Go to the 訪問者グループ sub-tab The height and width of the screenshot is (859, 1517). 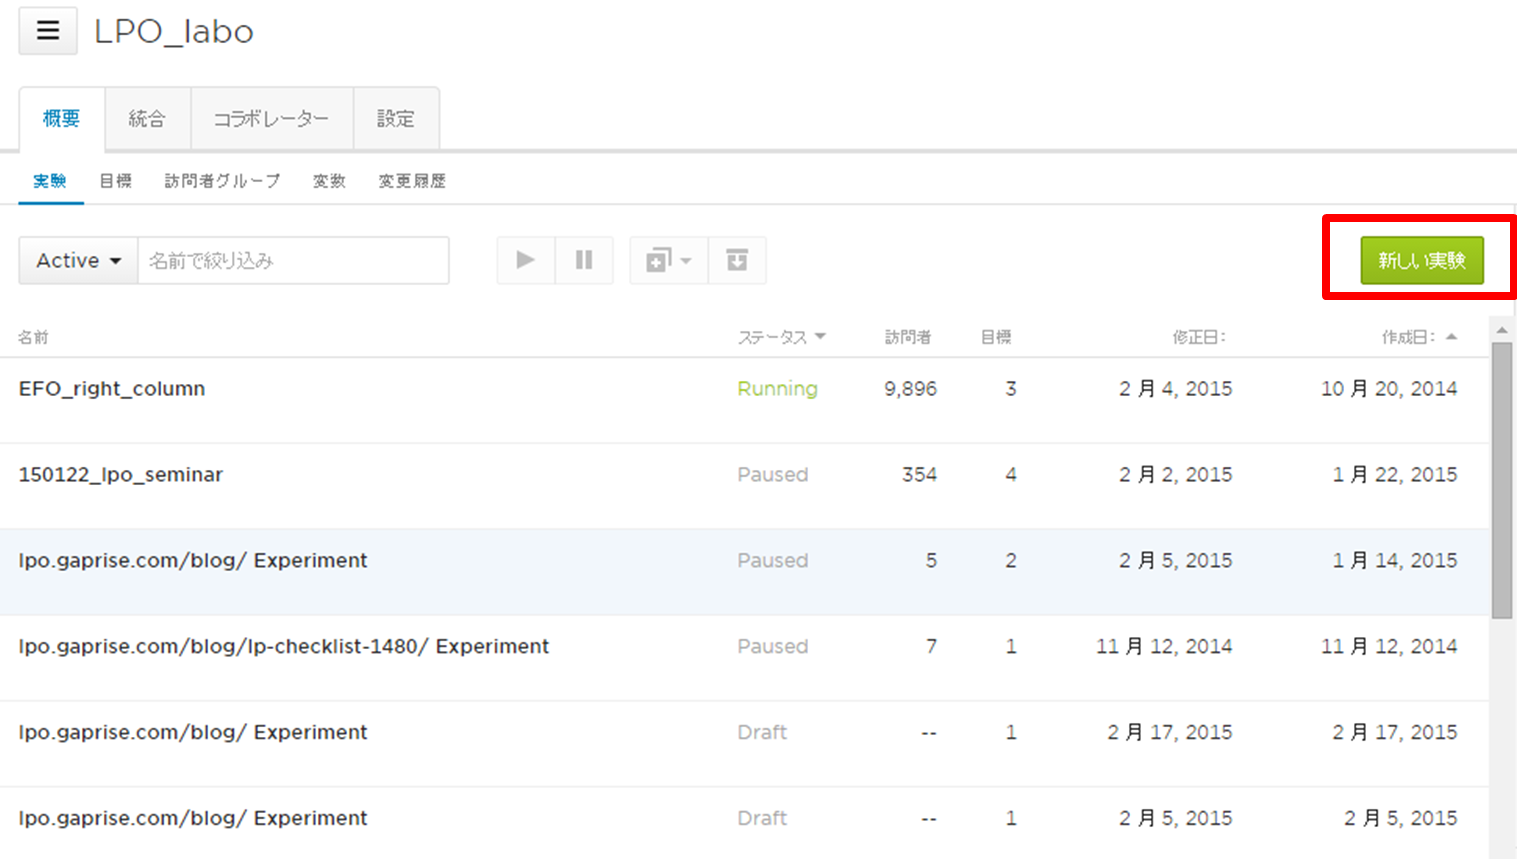click(x=222, y=181)
